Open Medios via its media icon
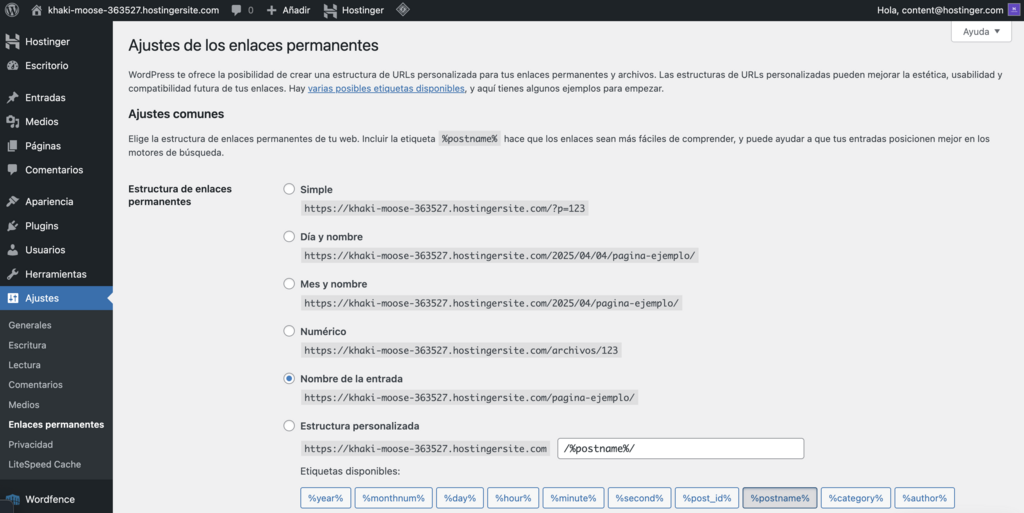 pyautogui.click(x=12, y=122)
